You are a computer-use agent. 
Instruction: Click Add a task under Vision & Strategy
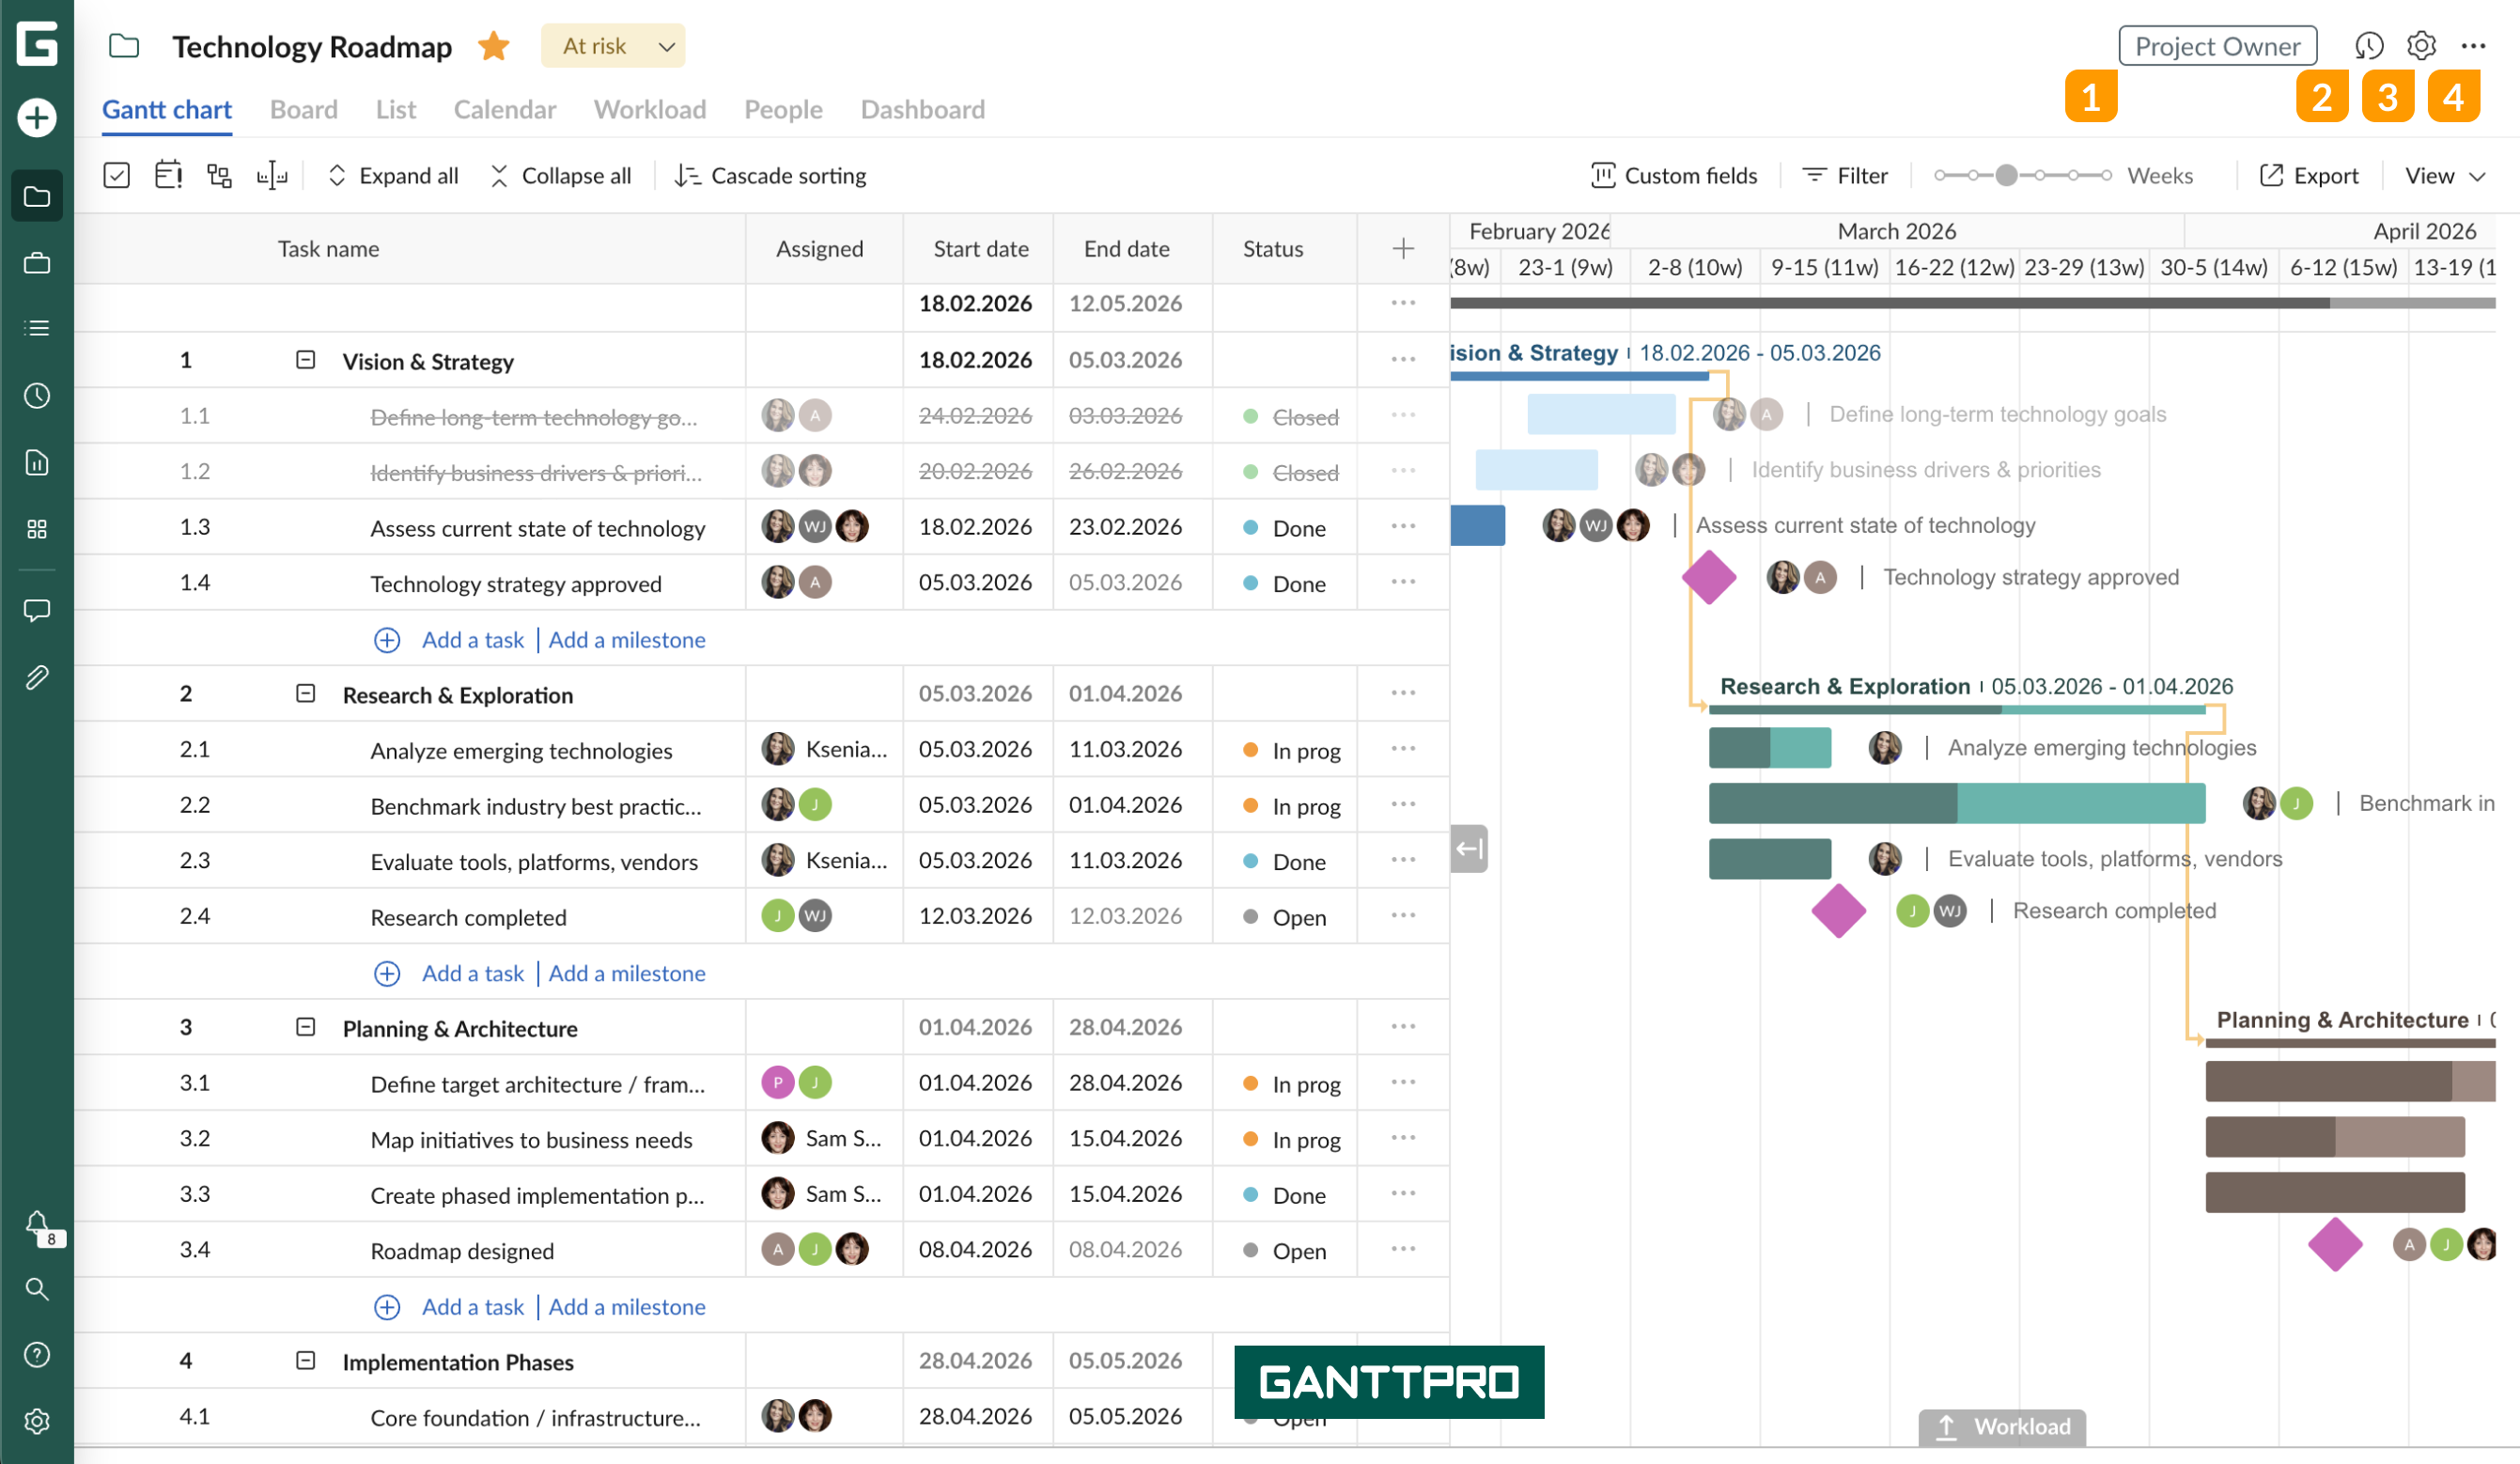tap(473, 640)
